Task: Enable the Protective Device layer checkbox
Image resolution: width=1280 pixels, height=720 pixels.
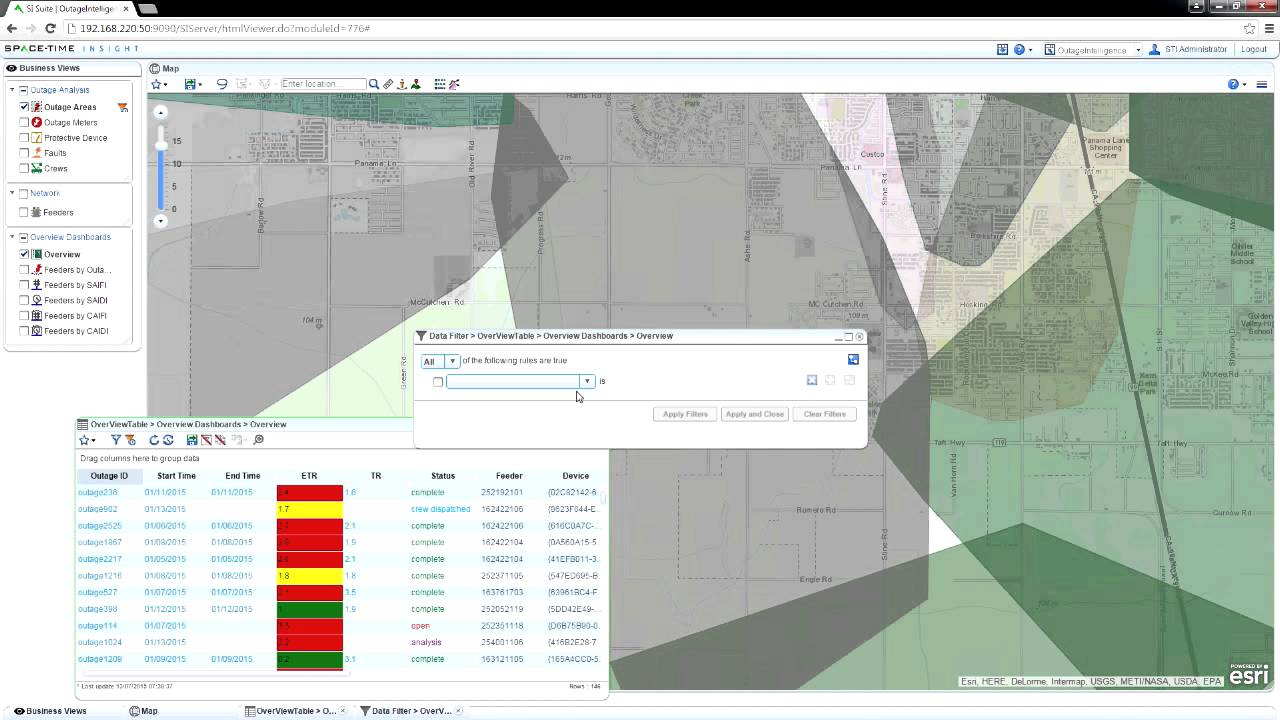Action: coord(24,138)
